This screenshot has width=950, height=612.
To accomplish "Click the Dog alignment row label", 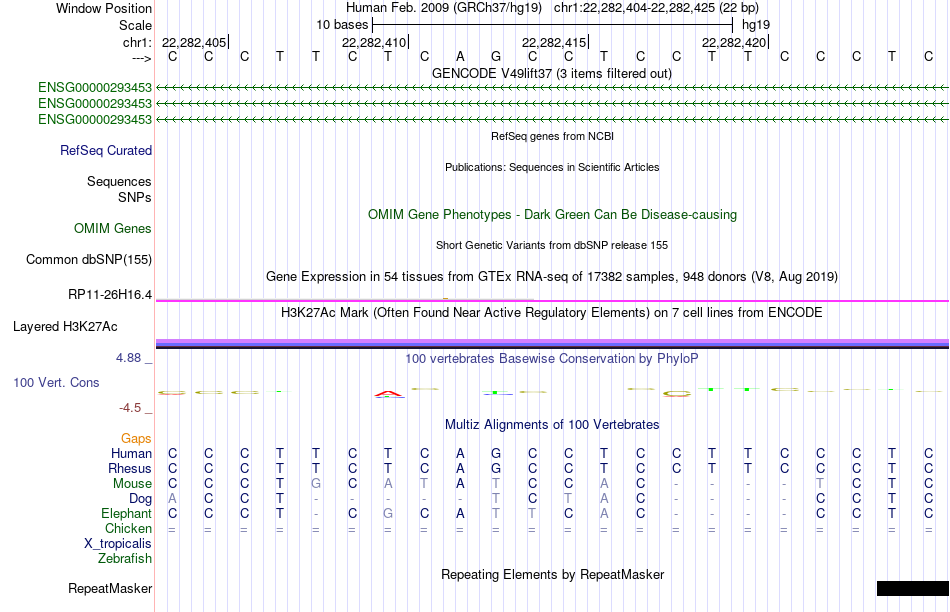I will (x=141, y=499).
